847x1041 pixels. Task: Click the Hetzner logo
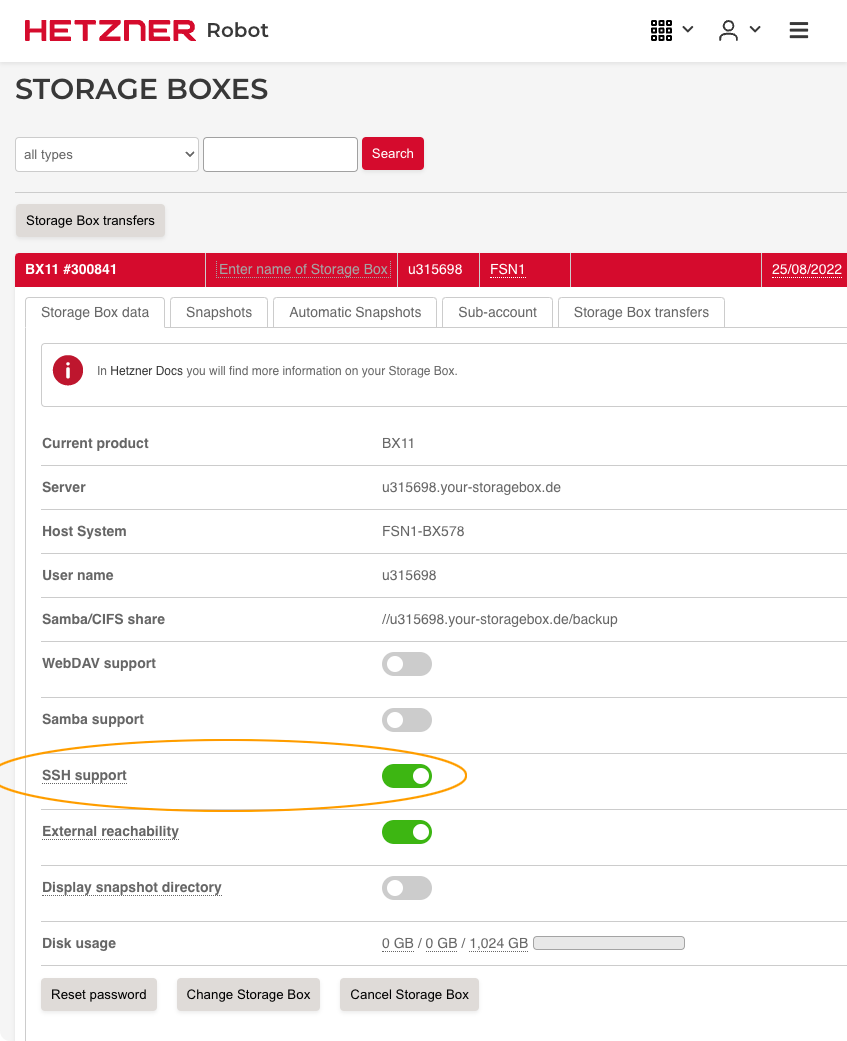coord(110,30)
